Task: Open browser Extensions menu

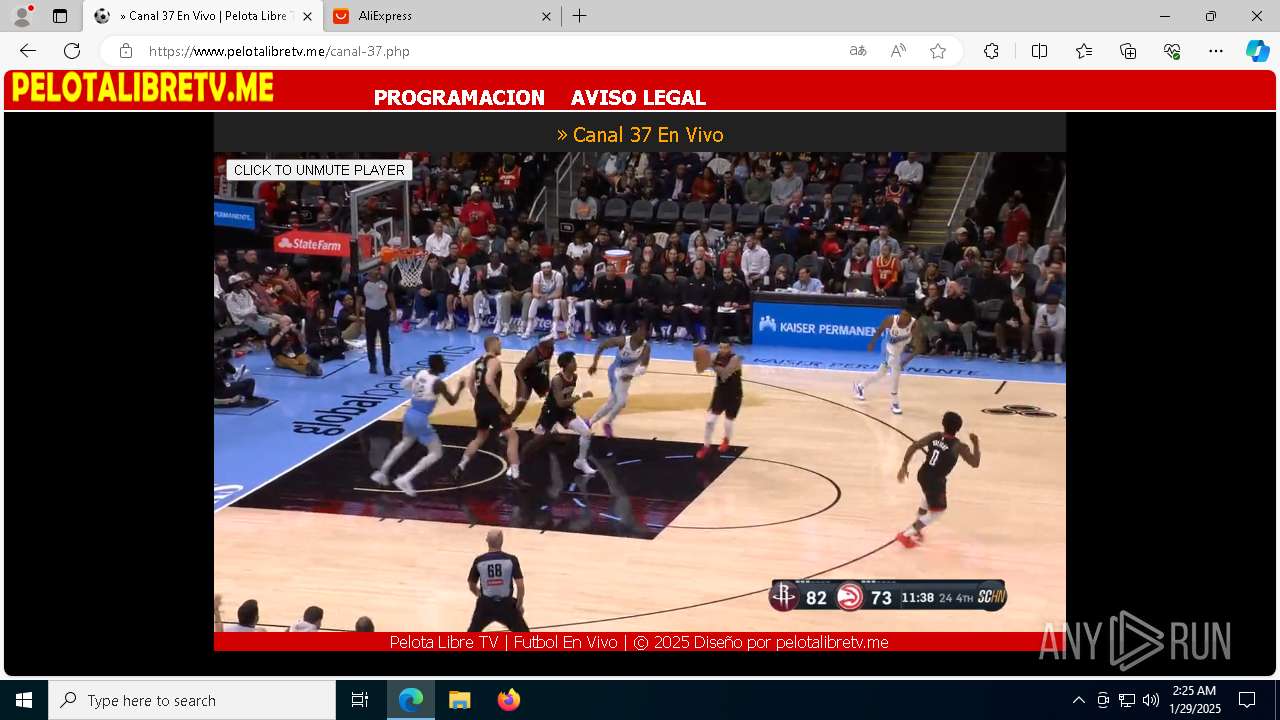Action: 991,51
